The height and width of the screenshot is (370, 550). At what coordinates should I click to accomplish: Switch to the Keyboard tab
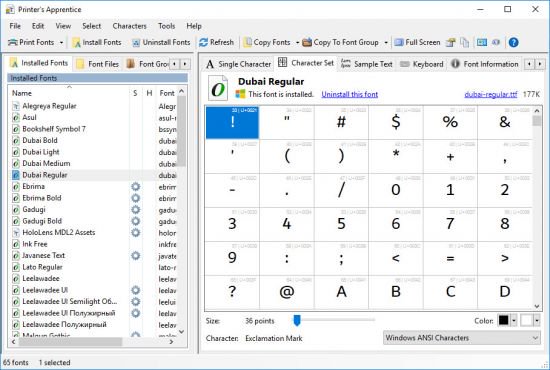coord(422,64)
